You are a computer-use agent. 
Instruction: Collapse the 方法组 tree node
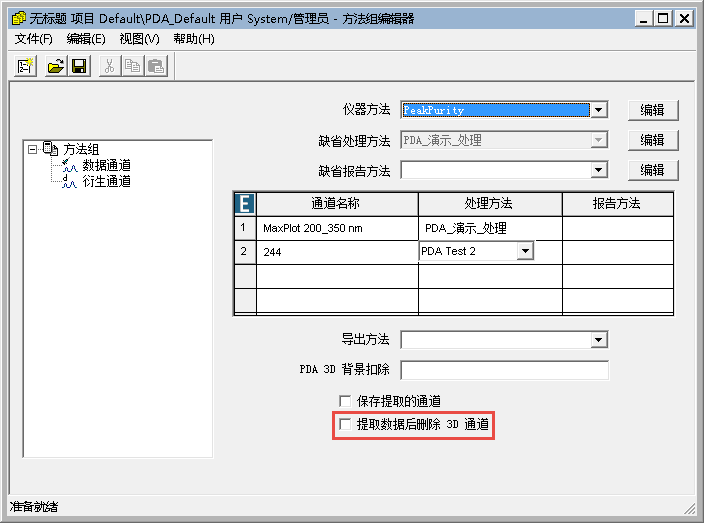[x=32, y=149]
